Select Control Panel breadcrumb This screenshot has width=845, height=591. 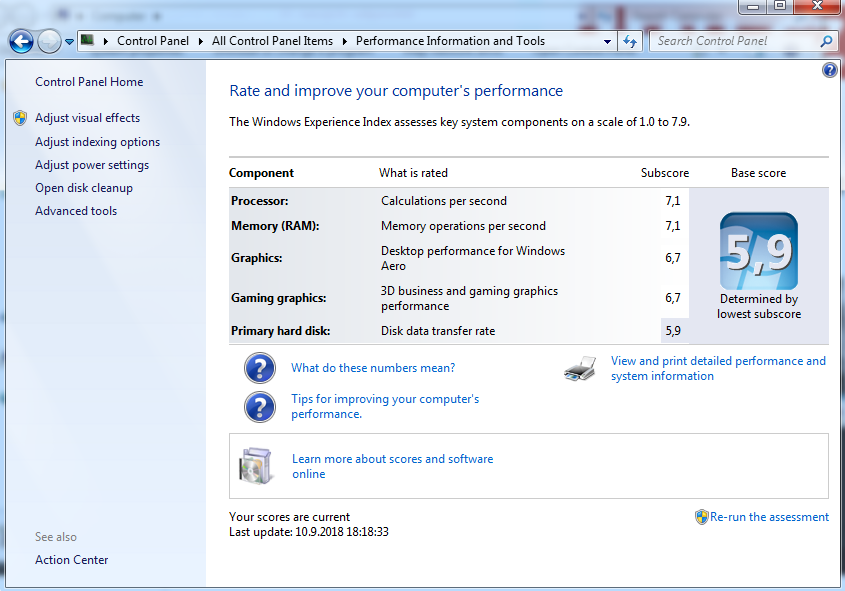pyautogui.click(x=153, y=41)
